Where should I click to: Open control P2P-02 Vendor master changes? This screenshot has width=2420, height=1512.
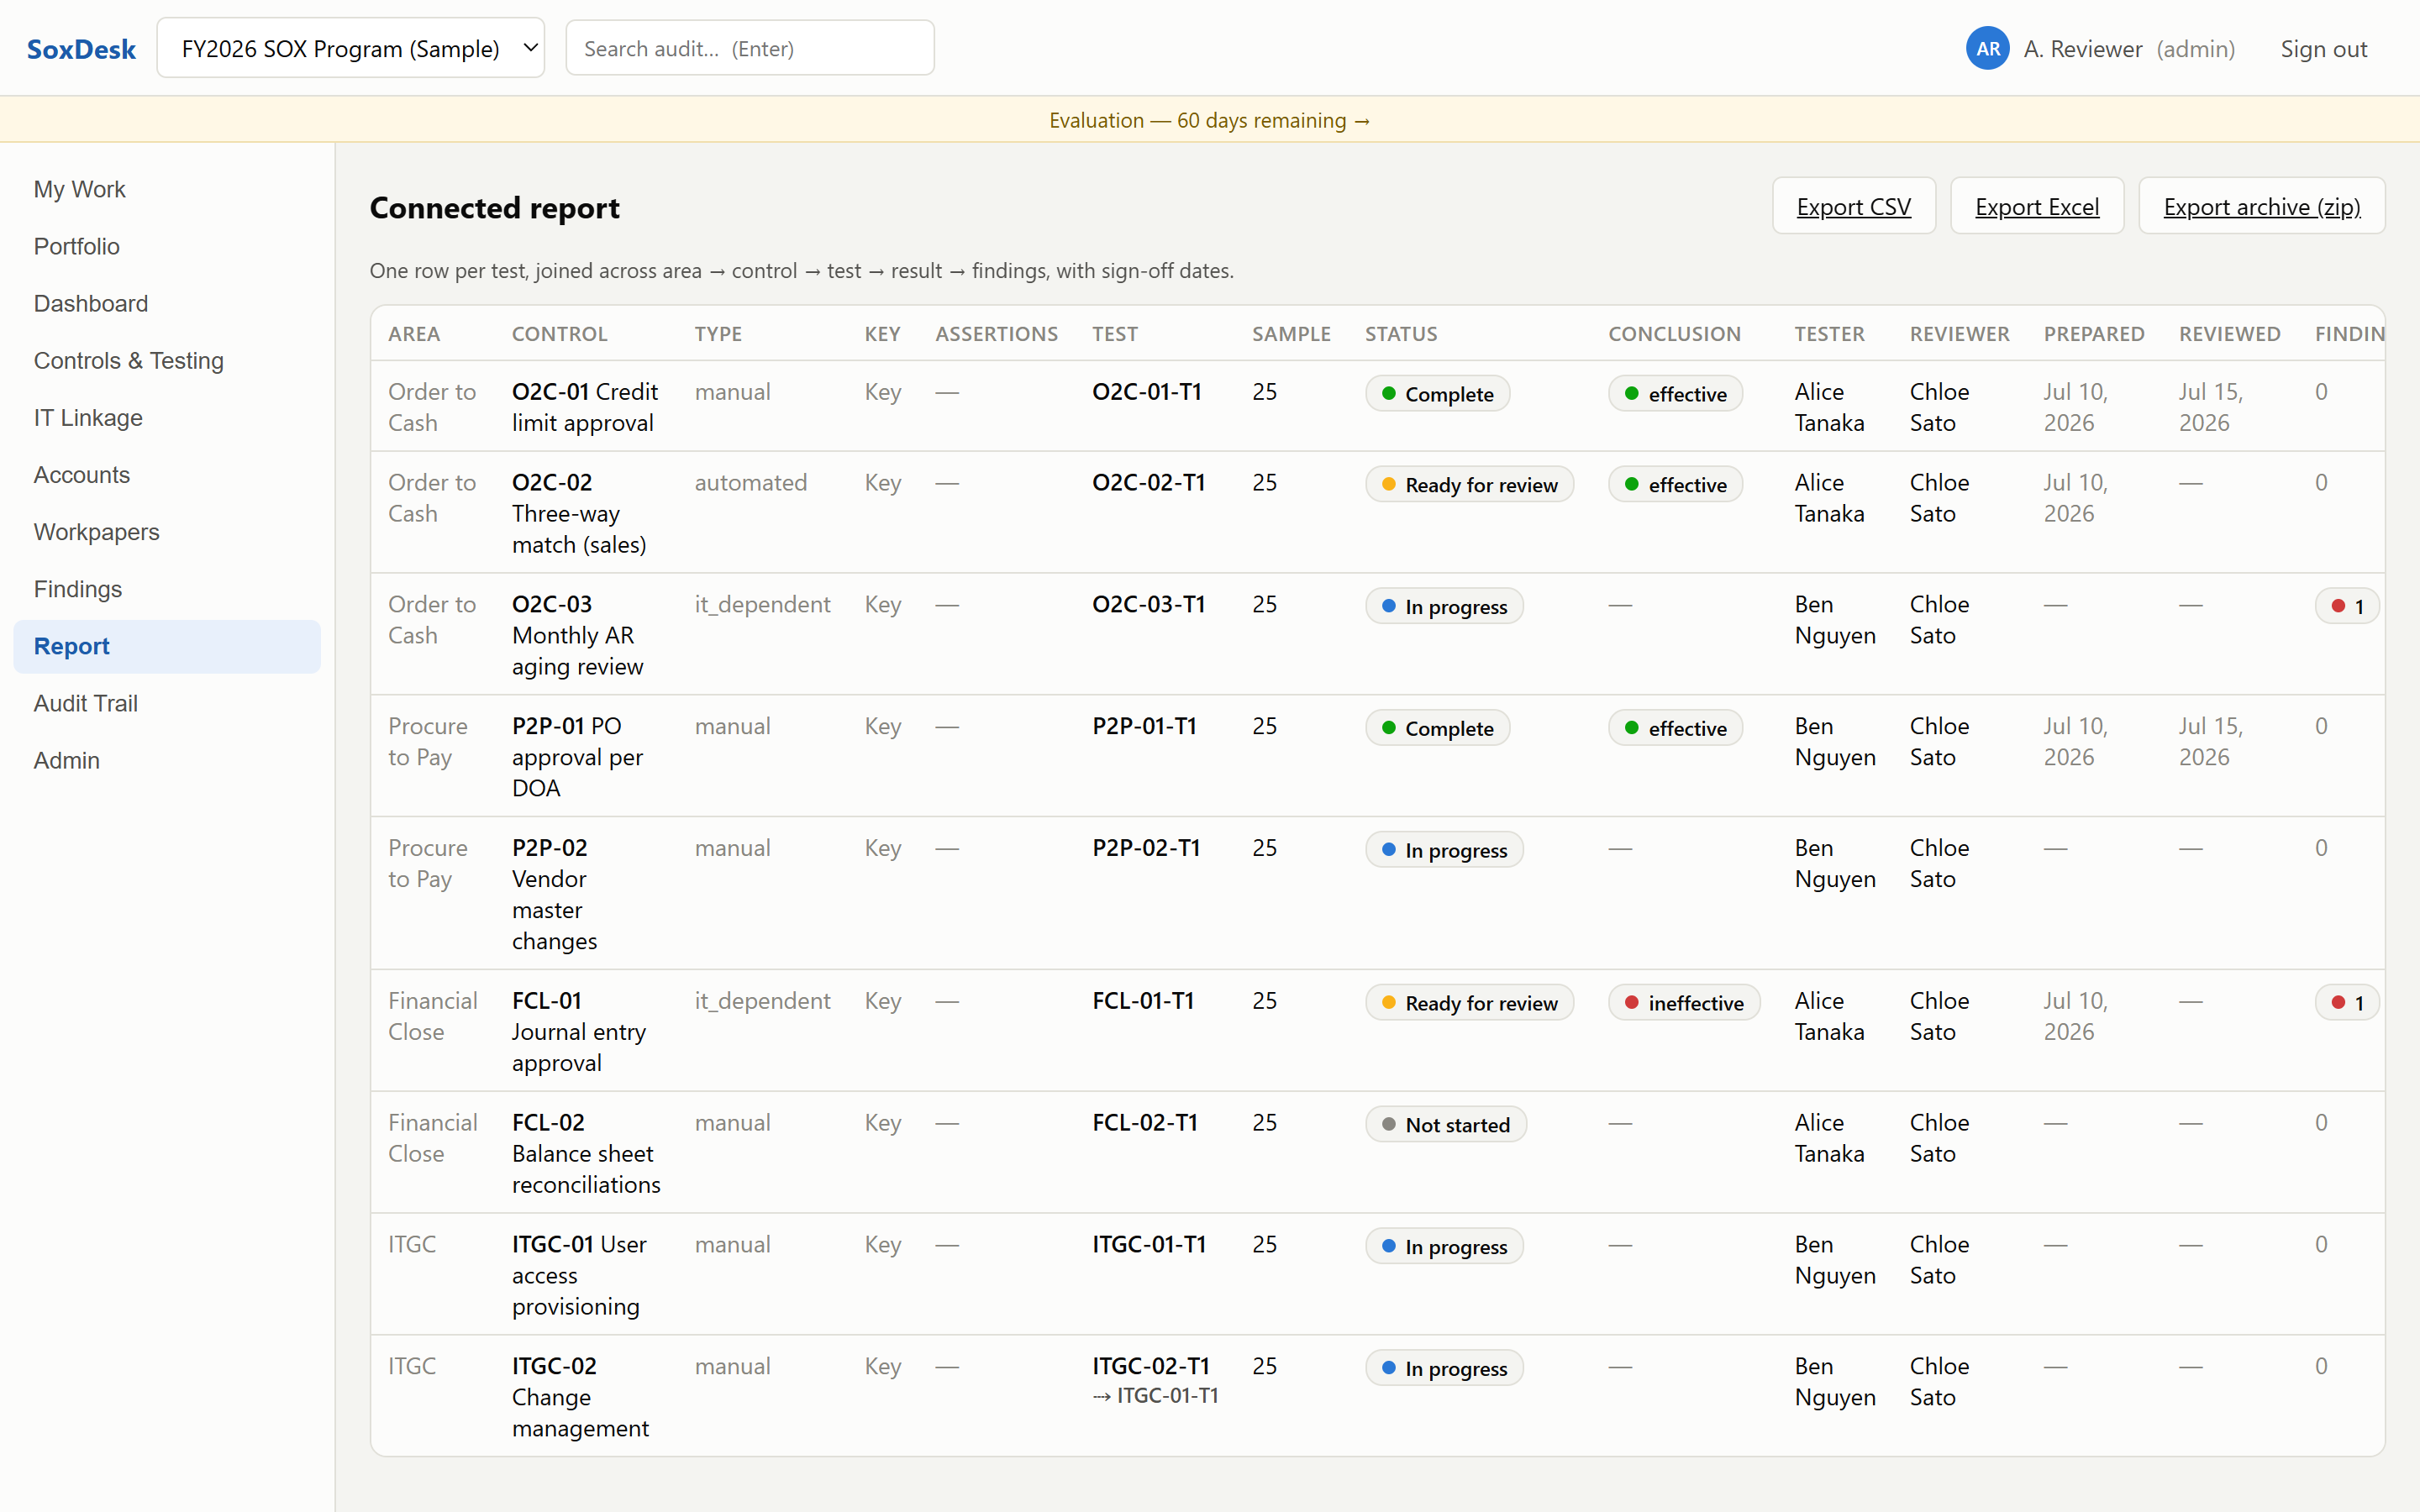(555, 894)
